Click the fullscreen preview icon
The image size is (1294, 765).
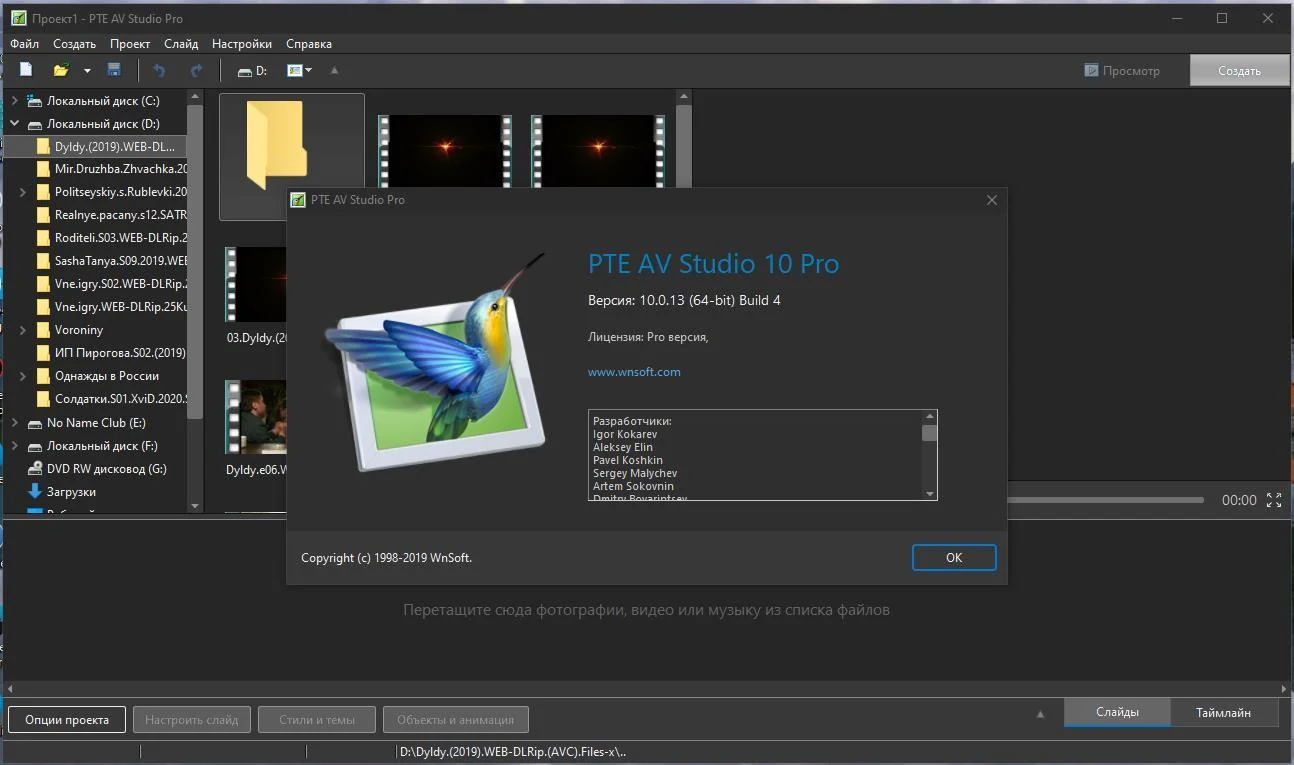coord(1274,500)
